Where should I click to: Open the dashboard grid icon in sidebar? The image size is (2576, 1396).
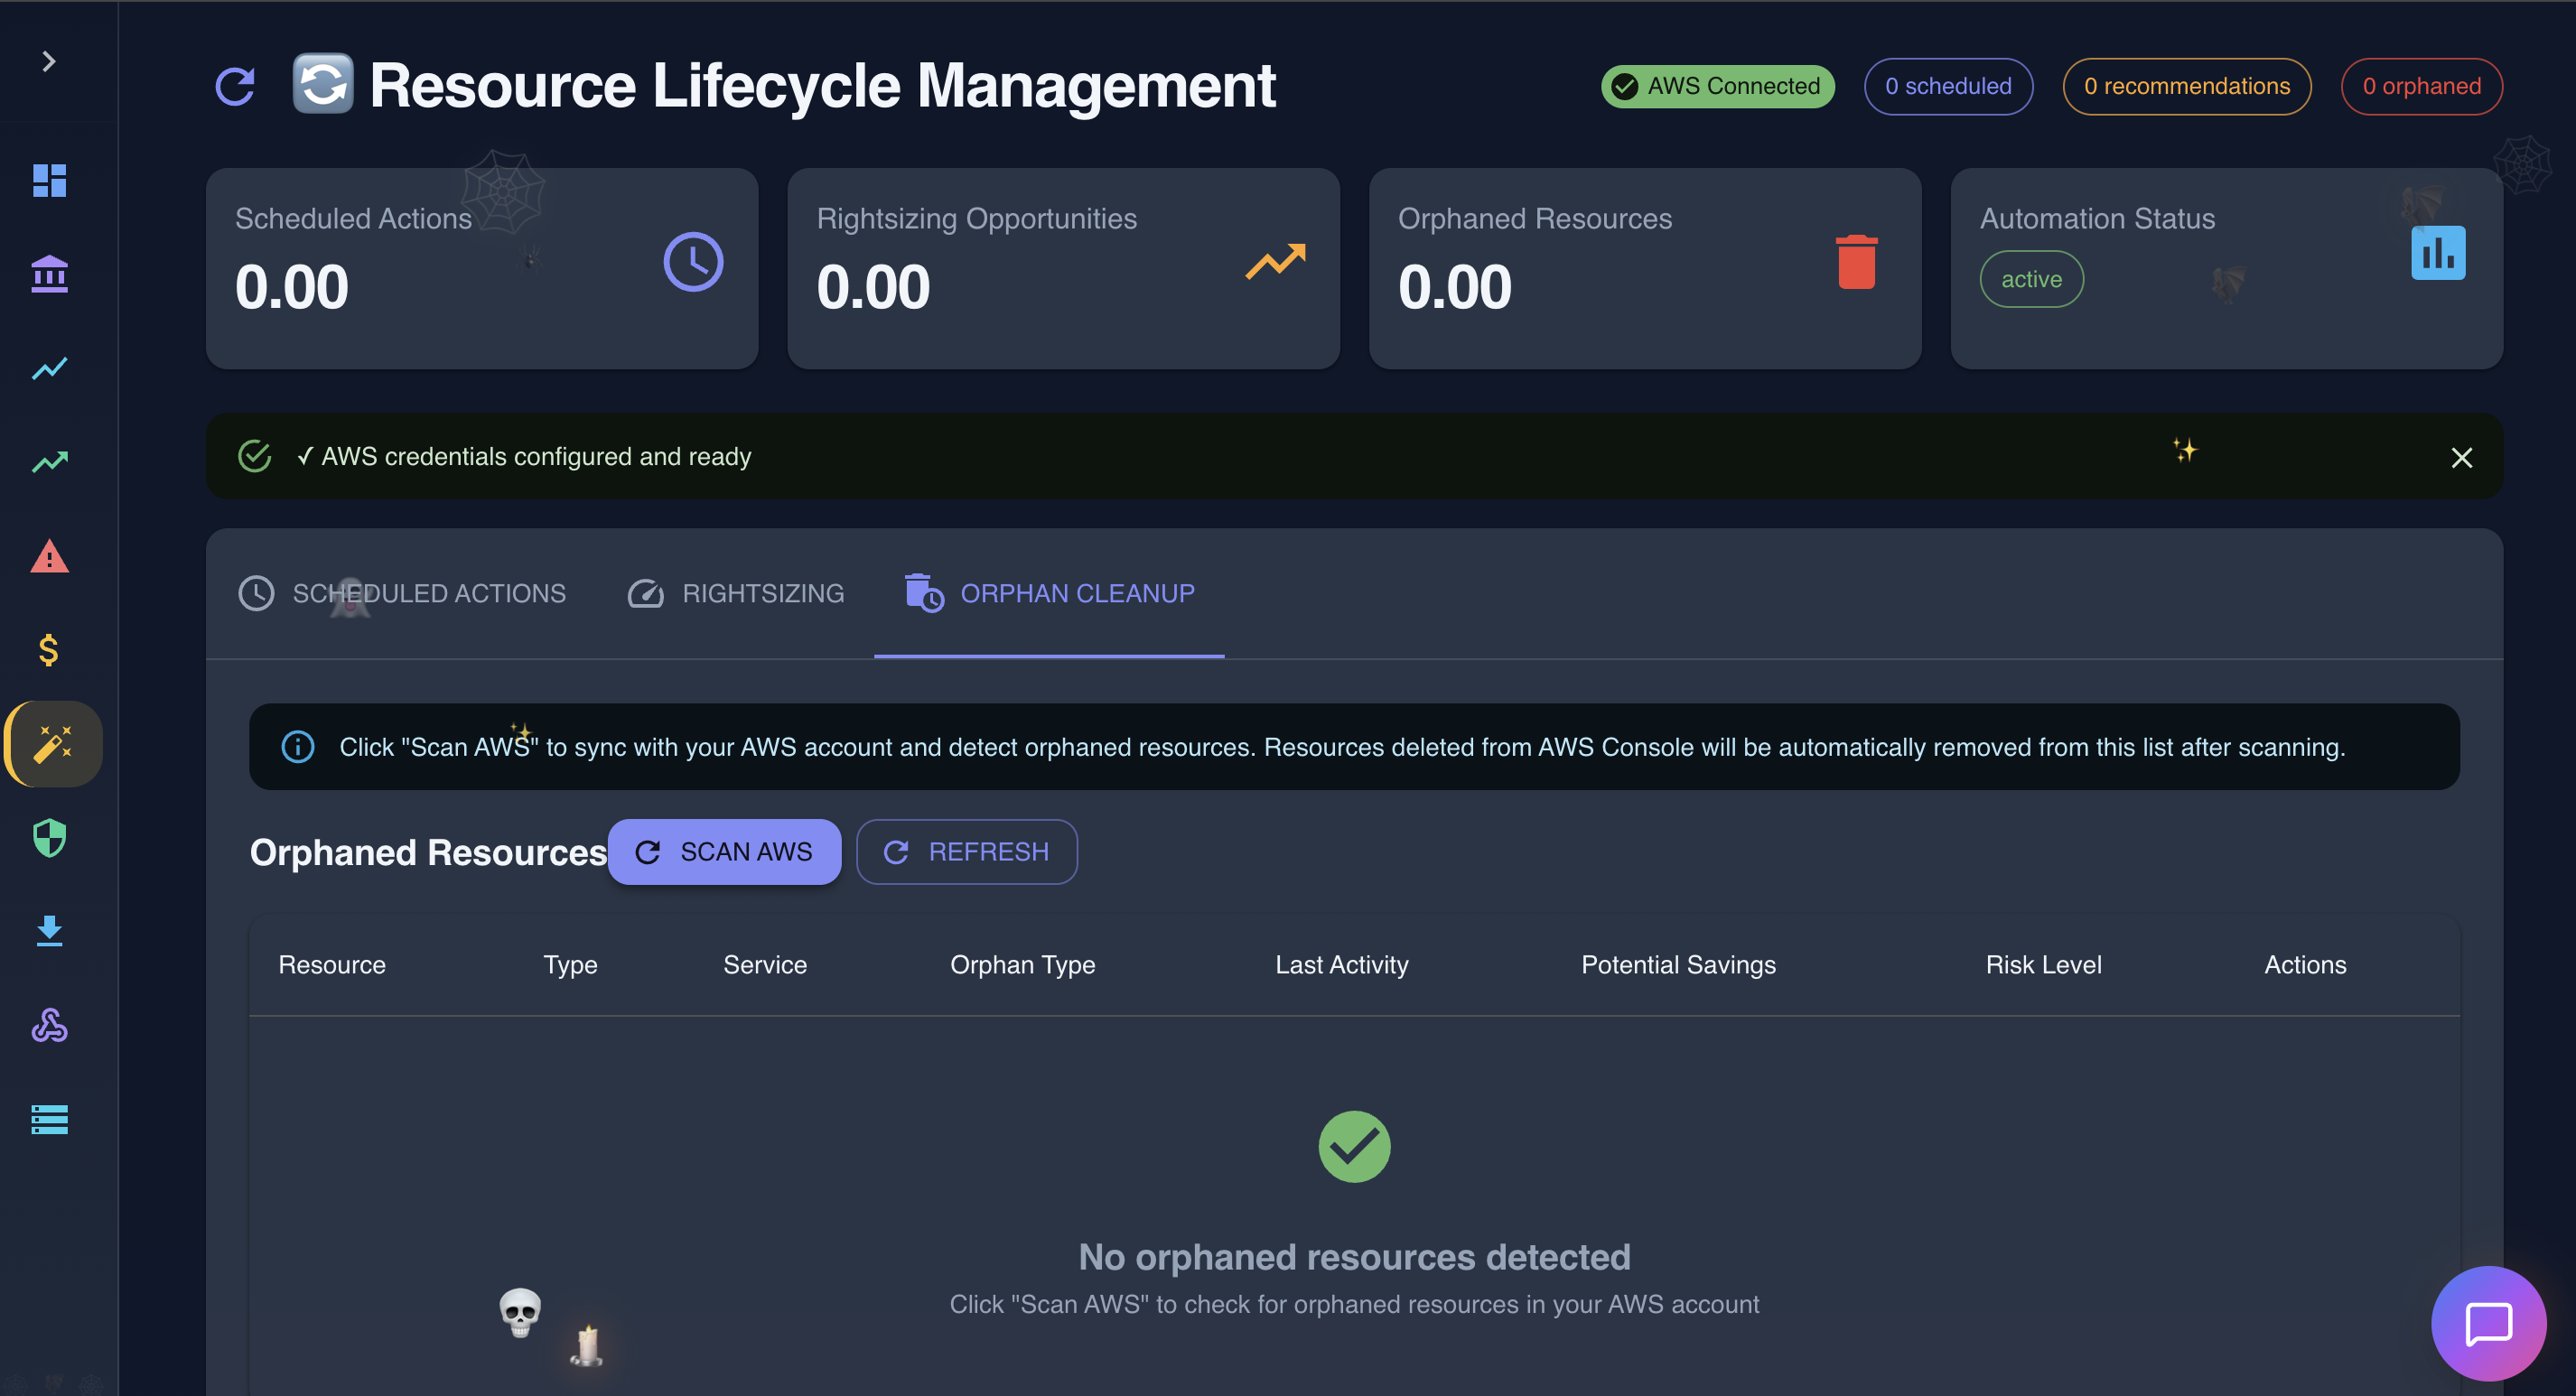(49, 181)
